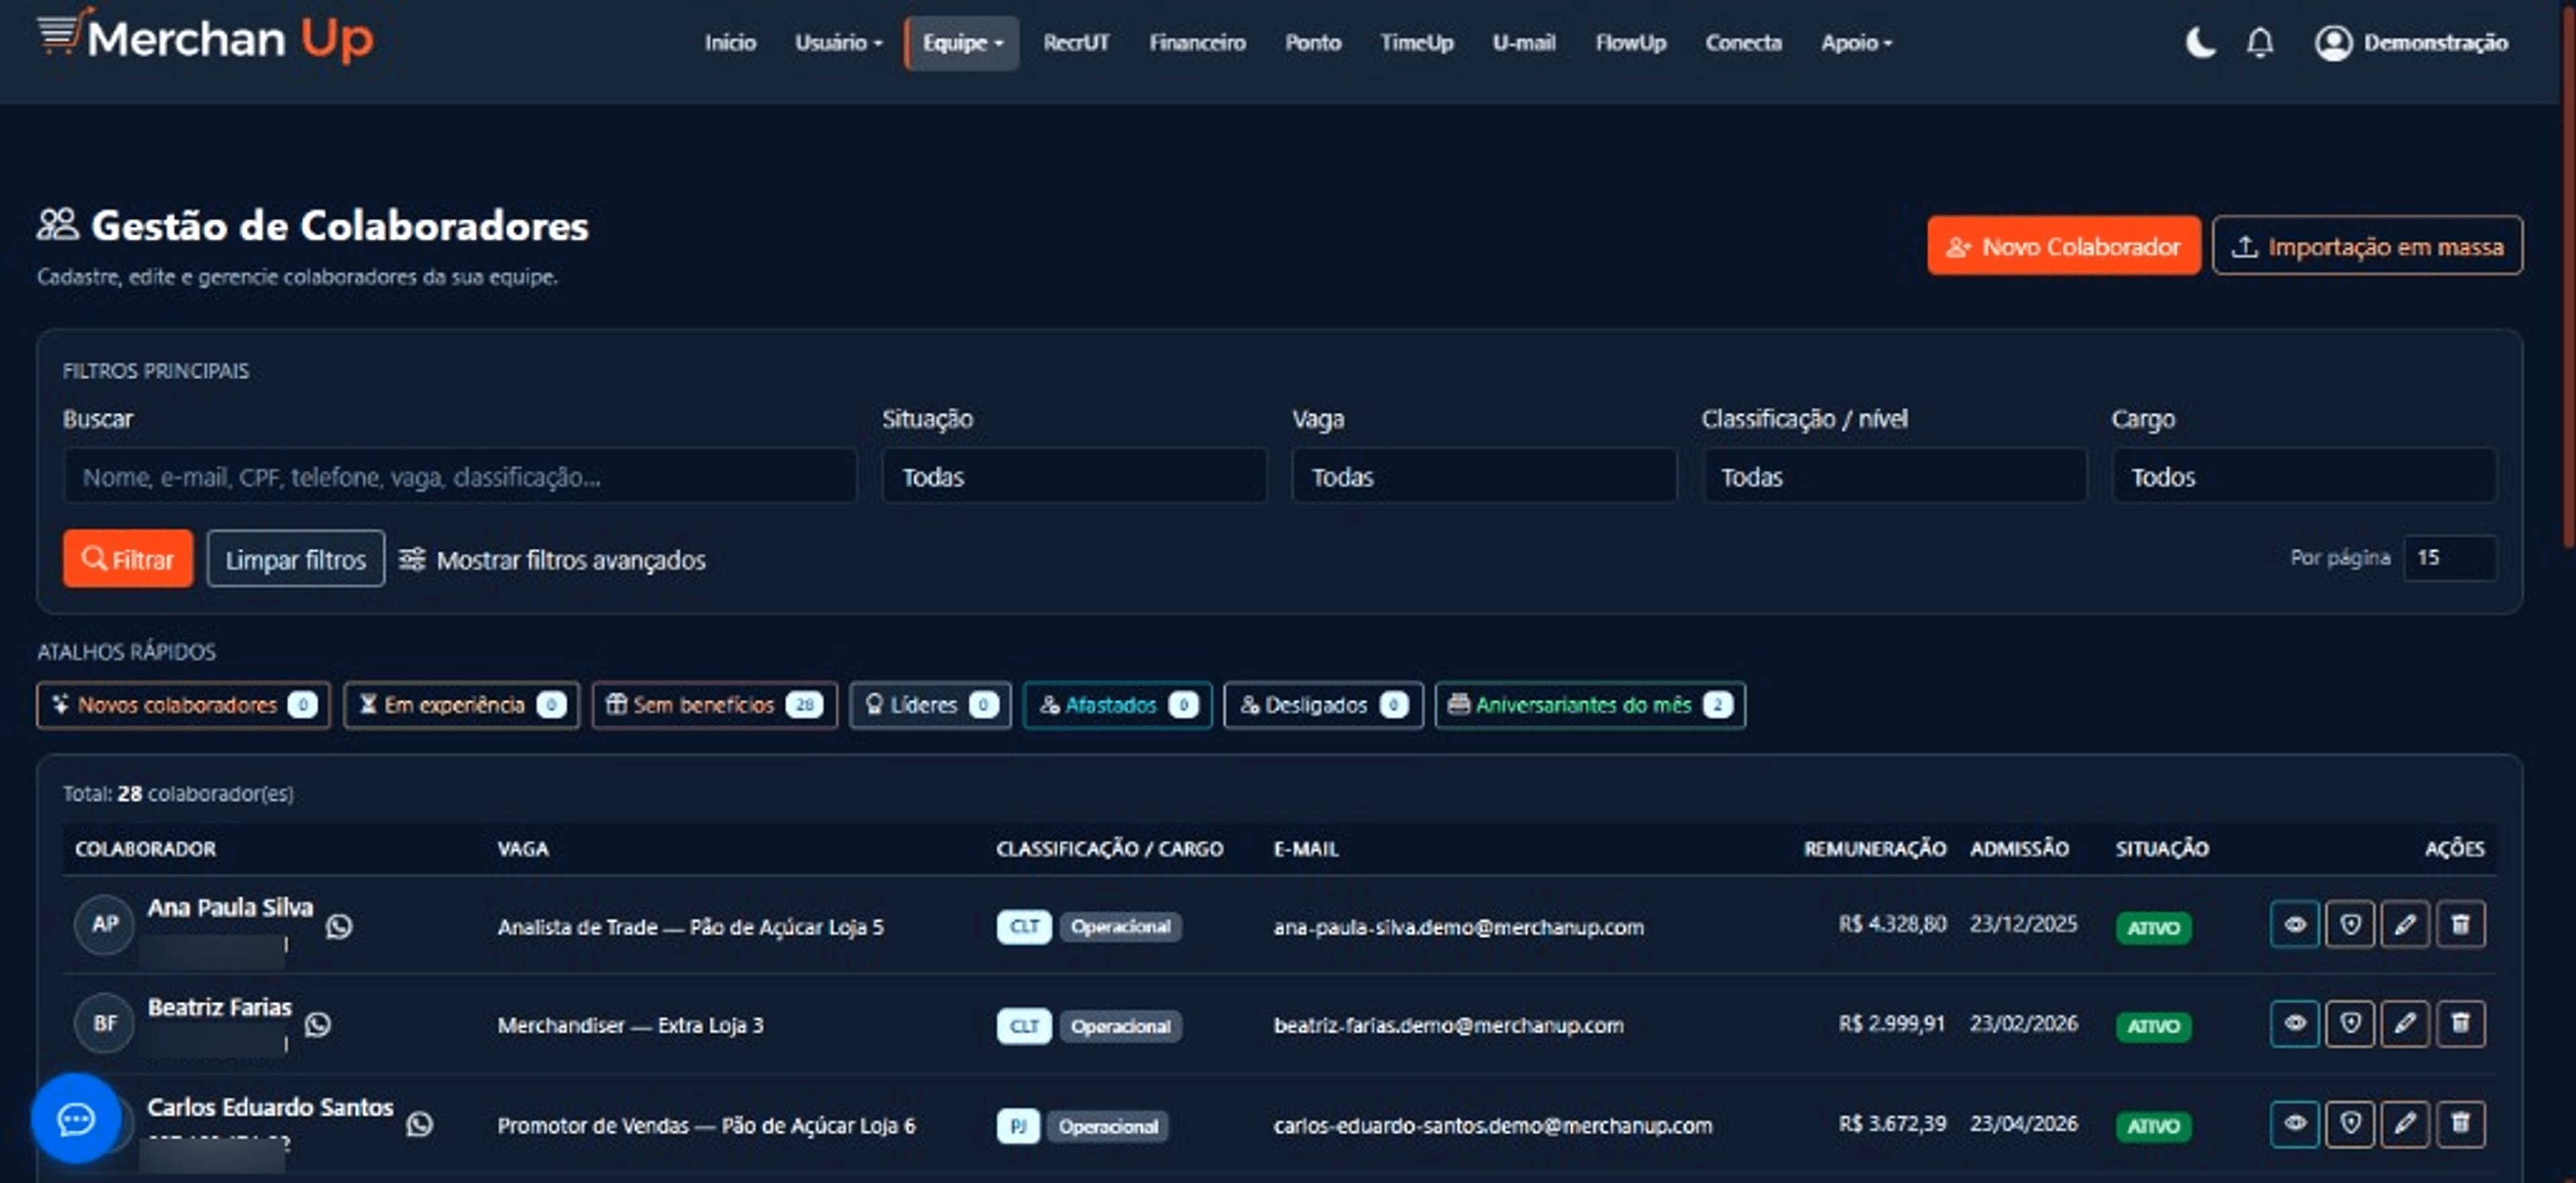
Task: Go to Início menu item
Action: 730,43
